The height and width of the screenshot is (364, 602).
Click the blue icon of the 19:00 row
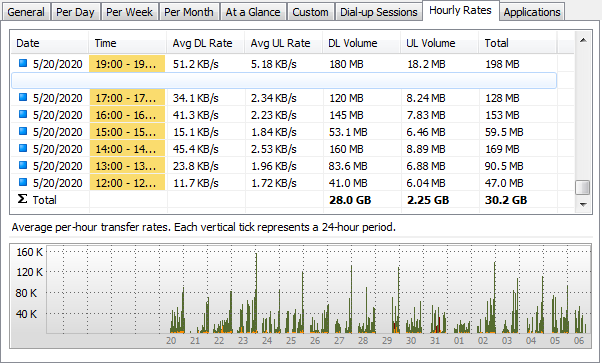coord(23,63)
